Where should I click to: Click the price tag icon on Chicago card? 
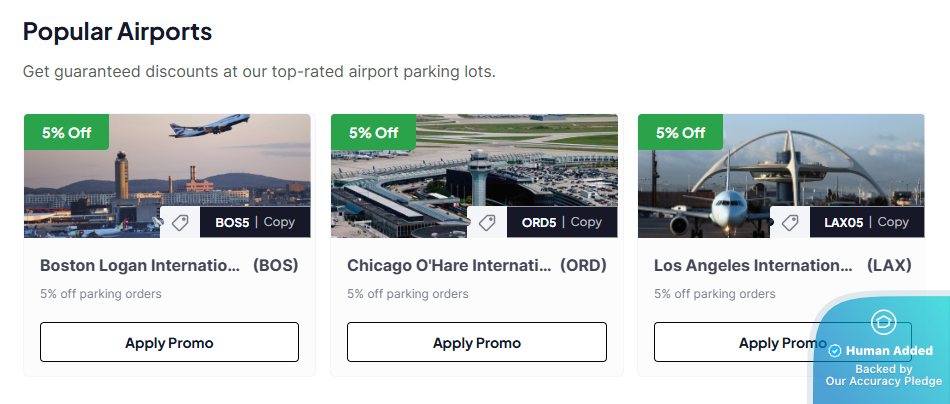click(x=487, y=223)
